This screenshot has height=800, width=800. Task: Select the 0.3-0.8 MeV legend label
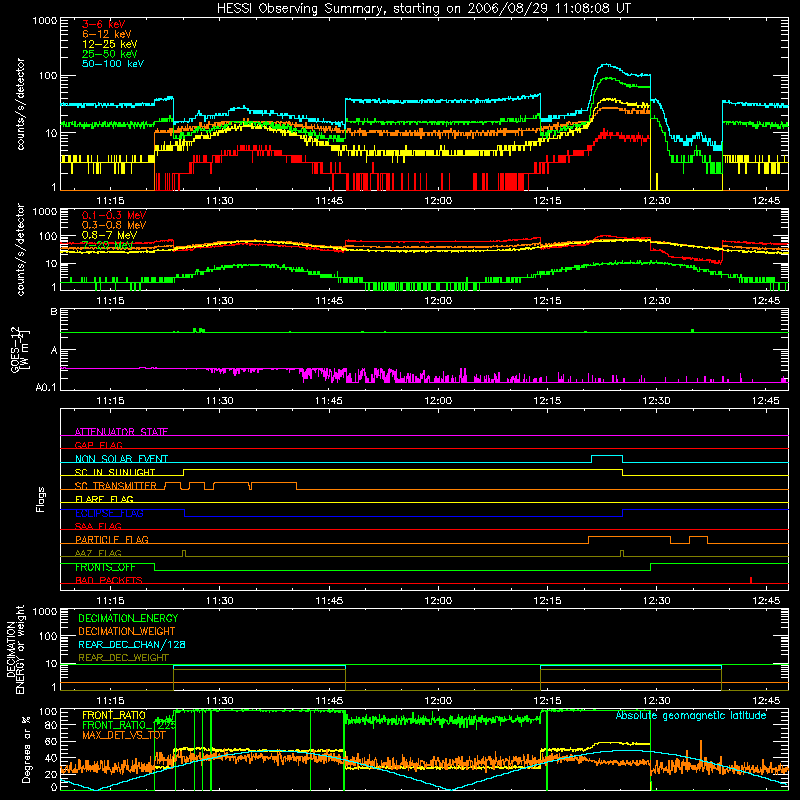[114, 225]
